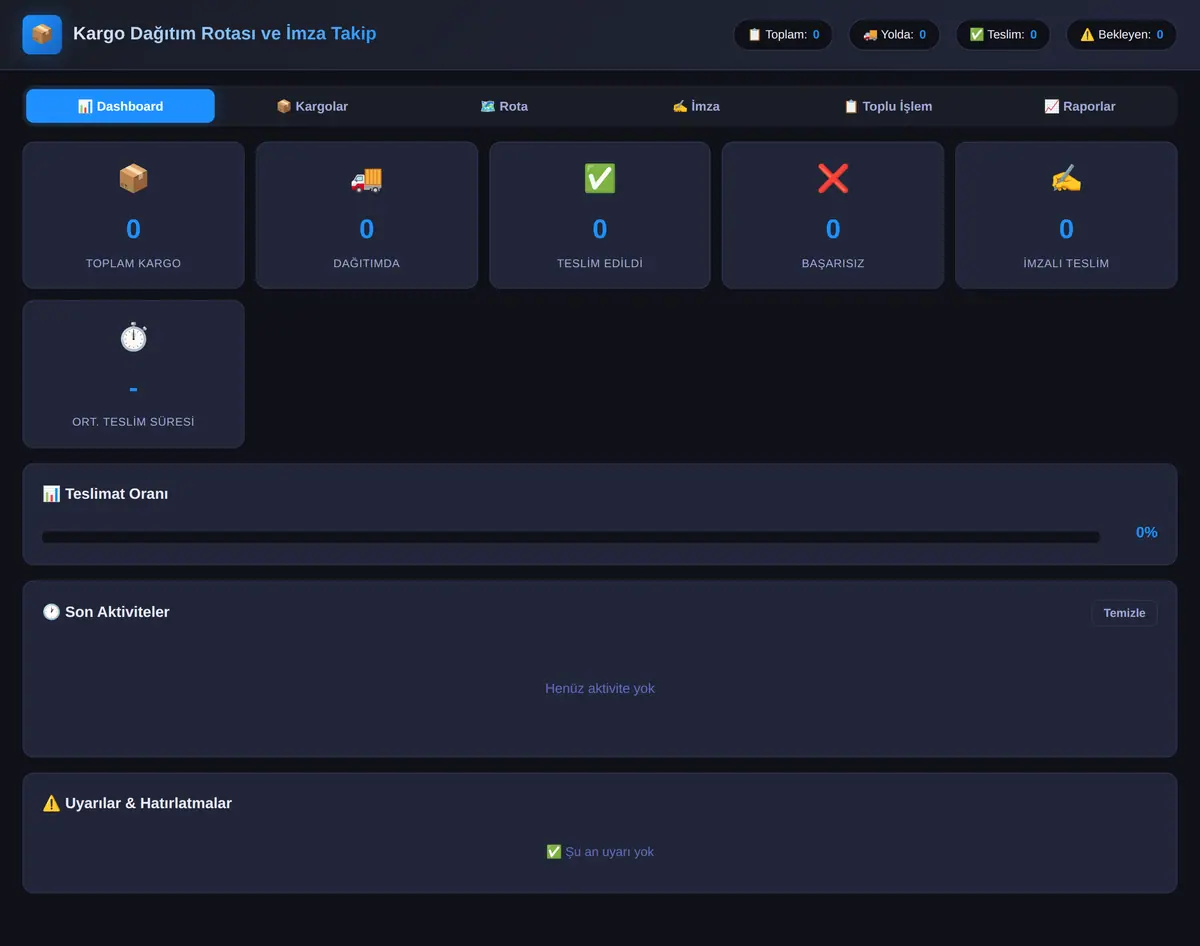
Task: Click the red cross on Başarısız card
Action: [x=833, y=178]
